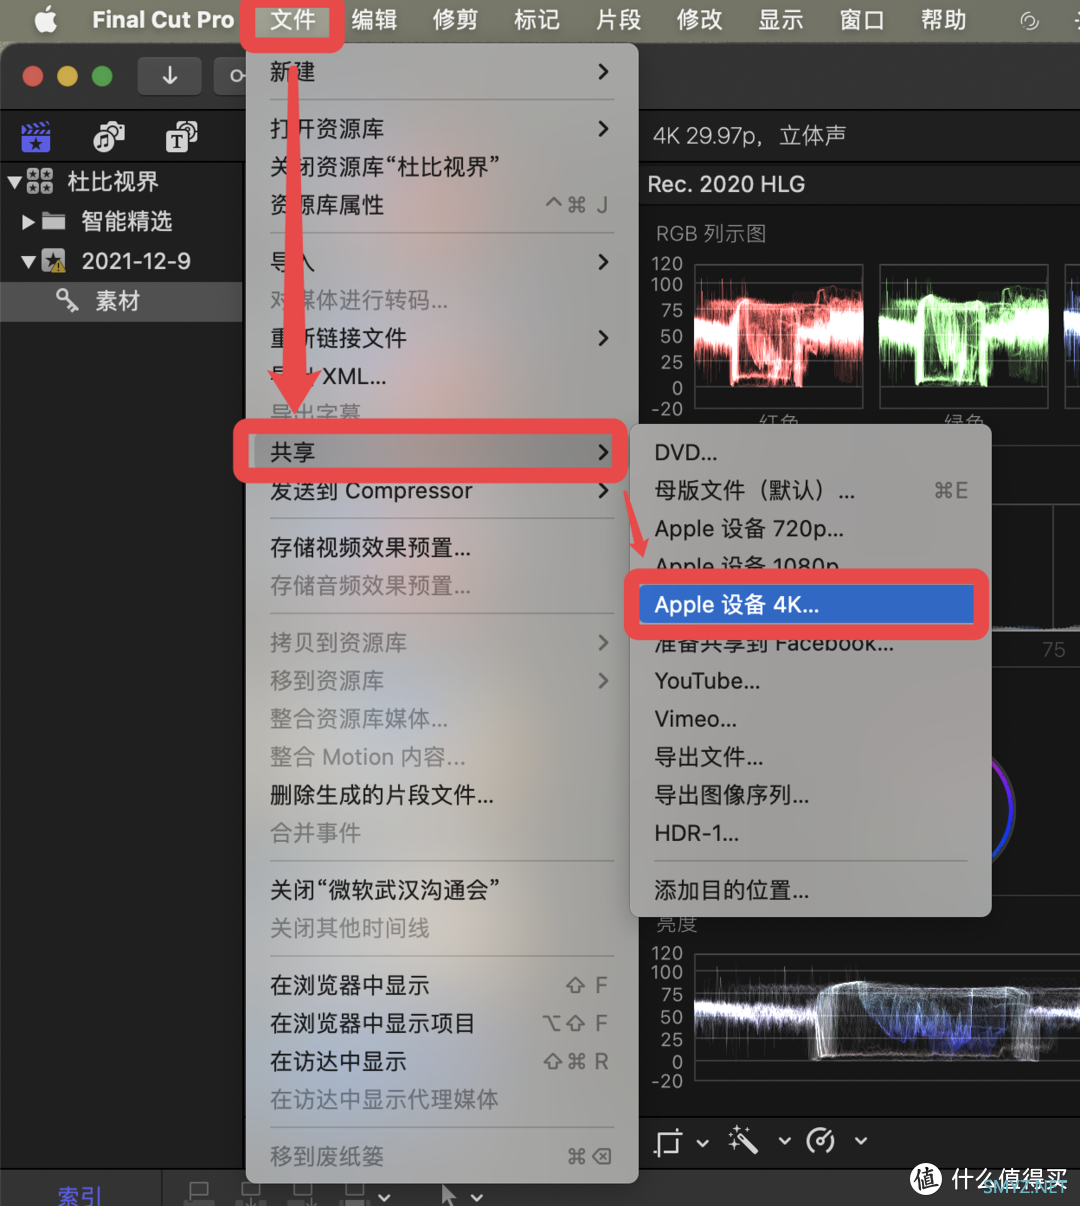Collapse the 杜比视界 library

click(x=14, y=182)
